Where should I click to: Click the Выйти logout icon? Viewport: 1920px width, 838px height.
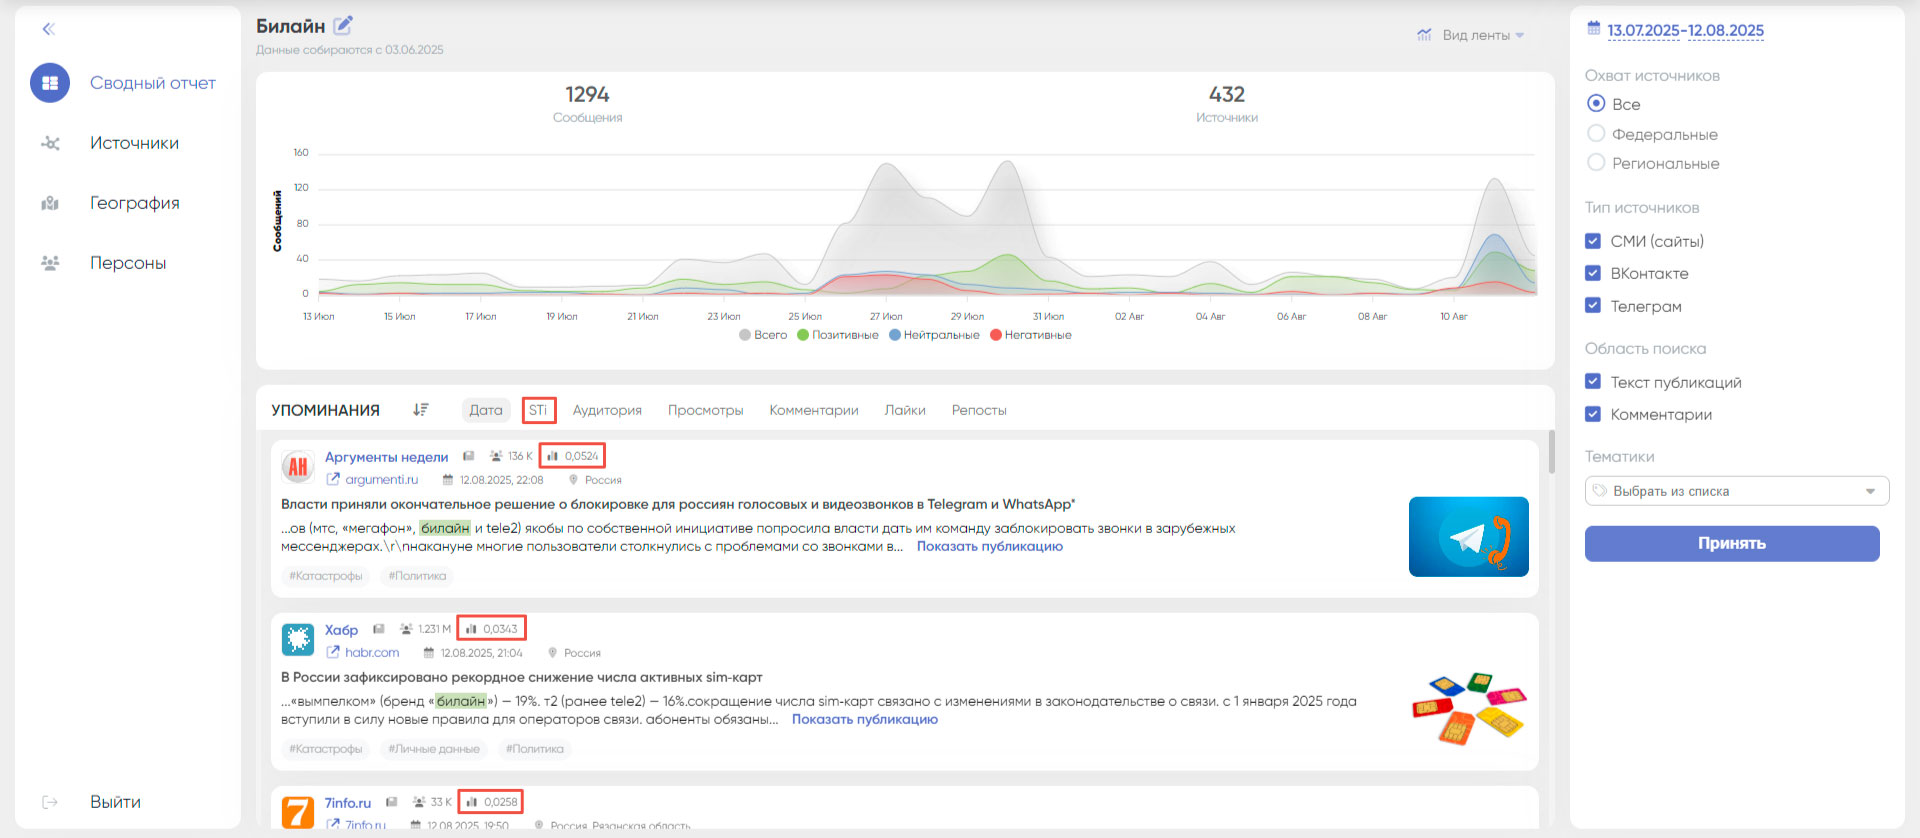click(x=50, y=802)
